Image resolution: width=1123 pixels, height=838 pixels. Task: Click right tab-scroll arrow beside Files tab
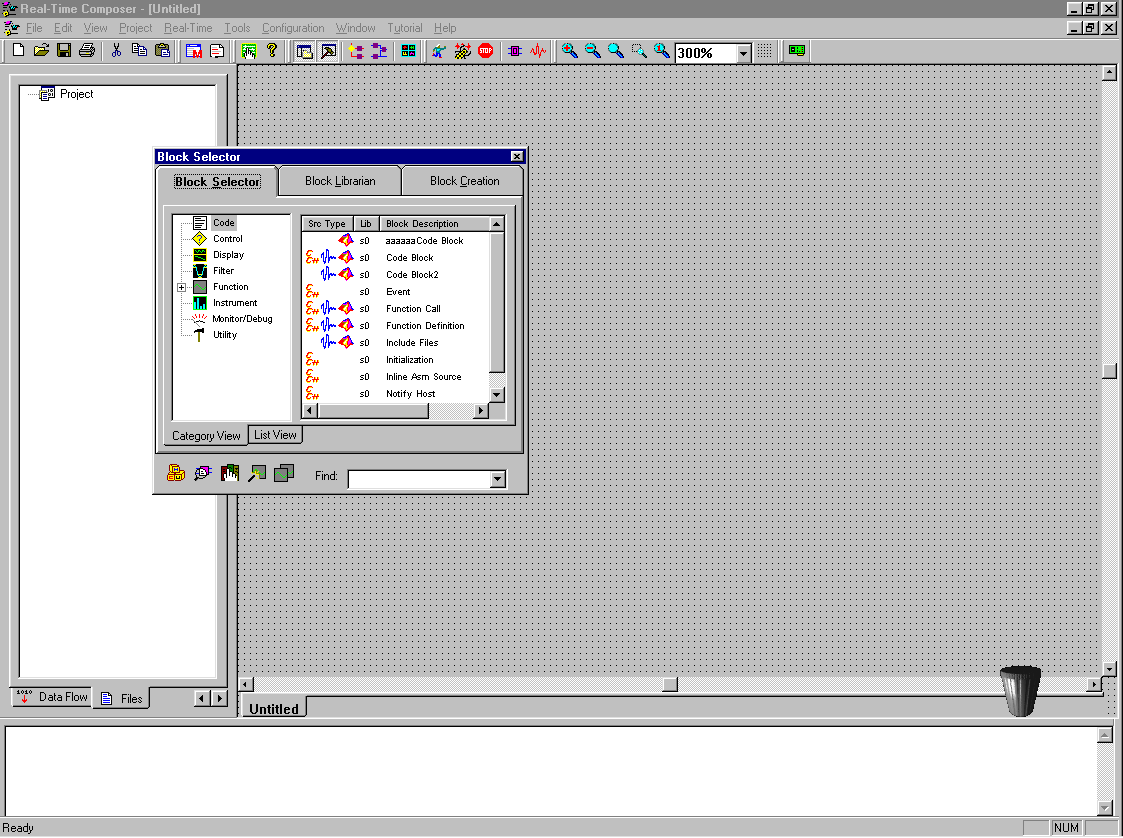click(220, 698)
